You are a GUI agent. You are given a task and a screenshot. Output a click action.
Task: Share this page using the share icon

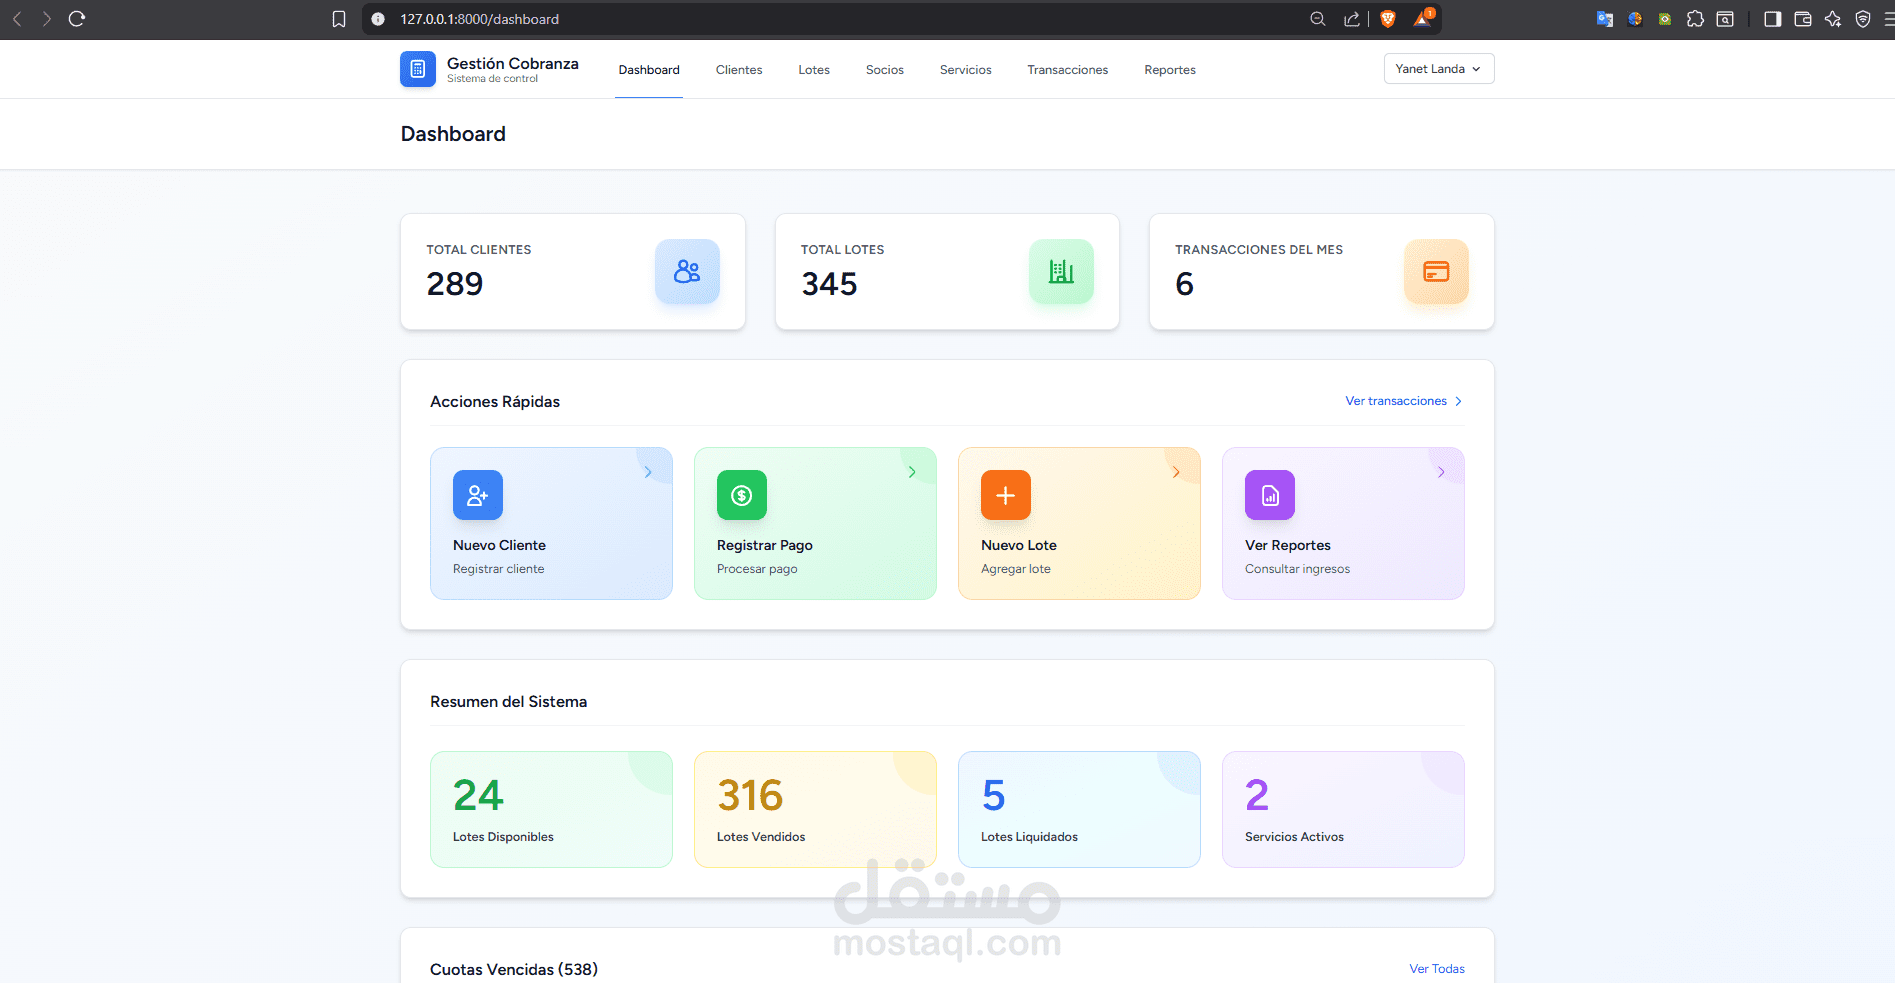(1352, 19)
